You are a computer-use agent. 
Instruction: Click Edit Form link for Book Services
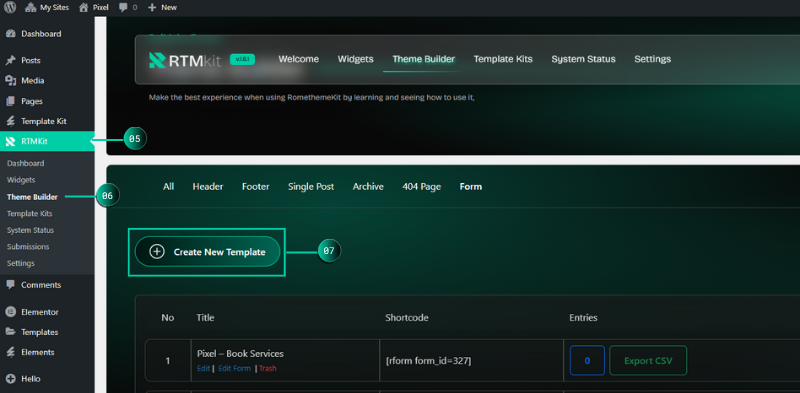tap(234, 369)
